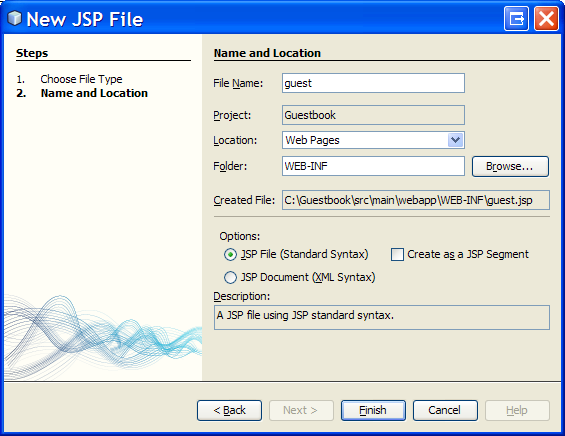Select JSP File (Standard Syntax) radio button
The image size is (565, 436).
pos(230,254)
